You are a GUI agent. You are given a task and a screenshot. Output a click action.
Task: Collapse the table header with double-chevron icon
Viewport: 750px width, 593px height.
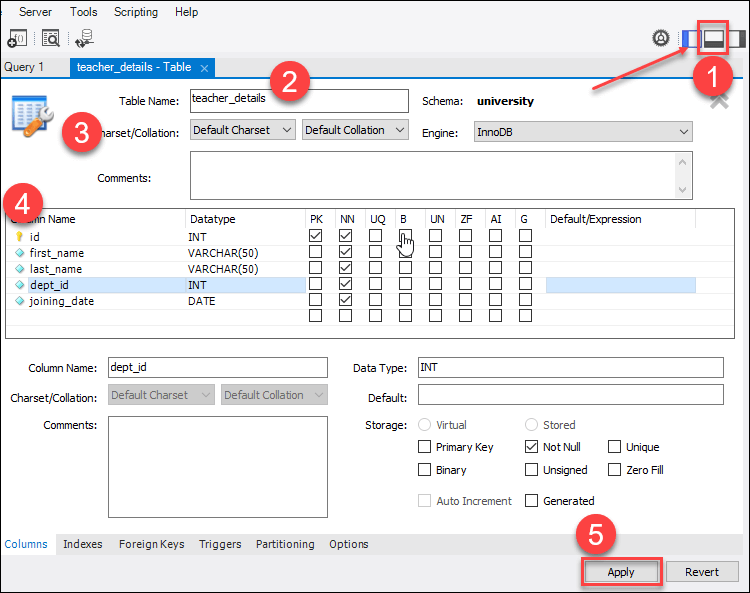[719, 100]
